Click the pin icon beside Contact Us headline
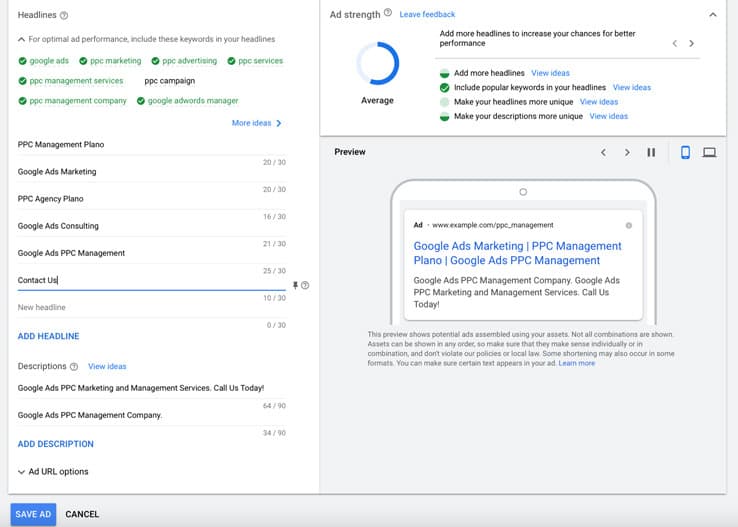738x527 pixels. tap(295, 285)
